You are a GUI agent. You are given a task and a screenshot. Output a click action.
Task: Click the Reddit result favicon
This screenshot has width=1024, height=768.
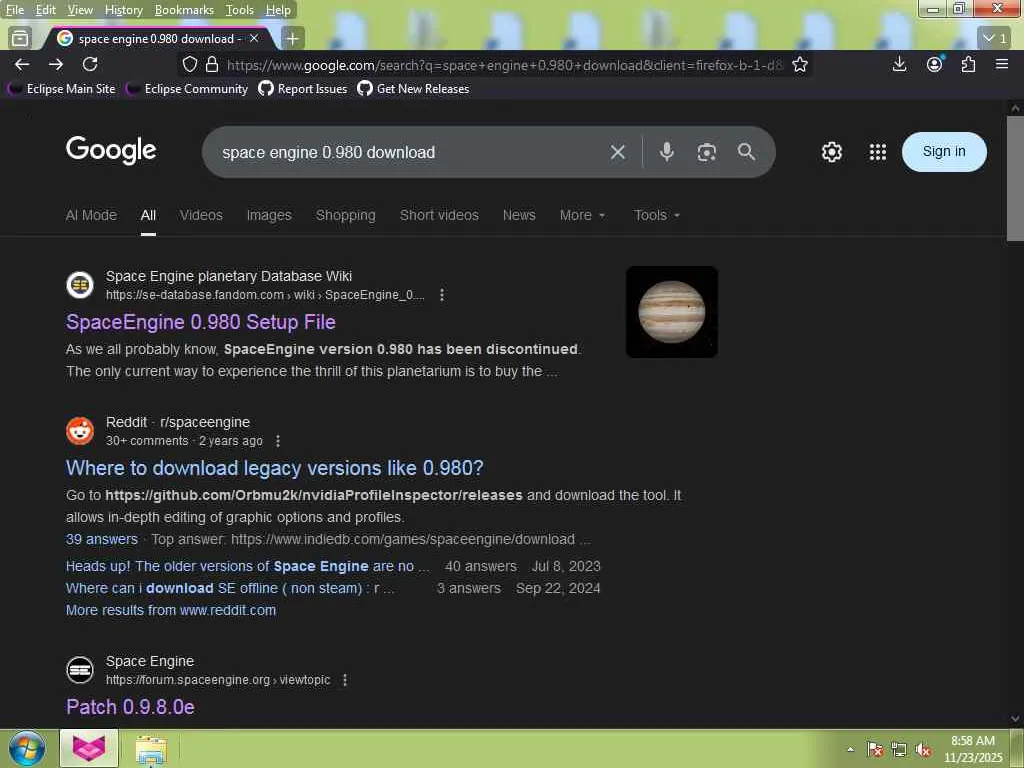click(x=80, y=431)
